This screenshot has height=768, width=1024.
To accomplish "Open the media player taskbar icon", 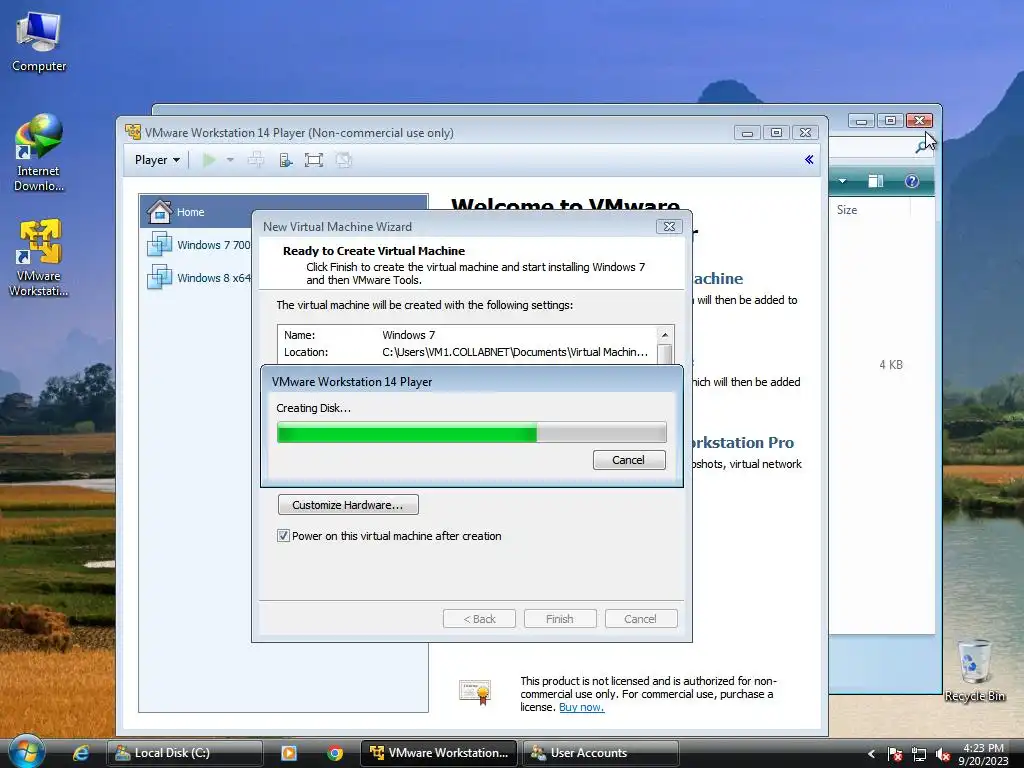I will pos(288,753).
